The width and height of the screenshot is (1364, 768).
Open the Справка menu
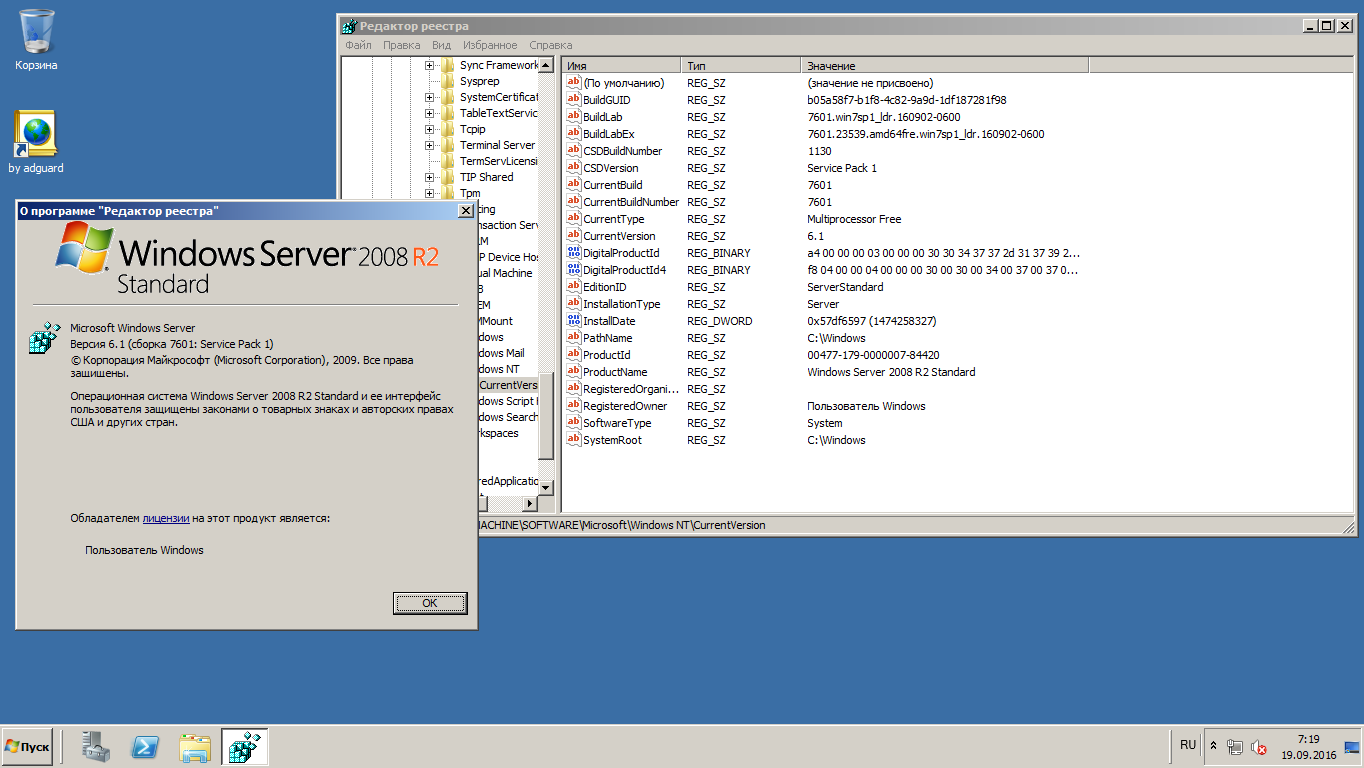[x=550, y=45]
